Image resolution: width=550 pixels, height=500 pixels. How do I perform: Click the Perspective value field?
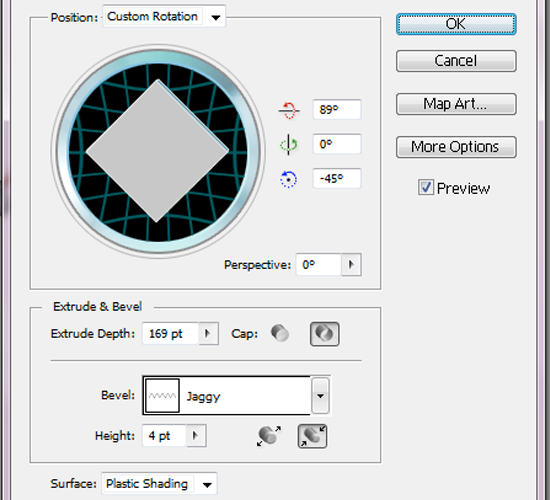pyautogui.click(x=318, y=265)
